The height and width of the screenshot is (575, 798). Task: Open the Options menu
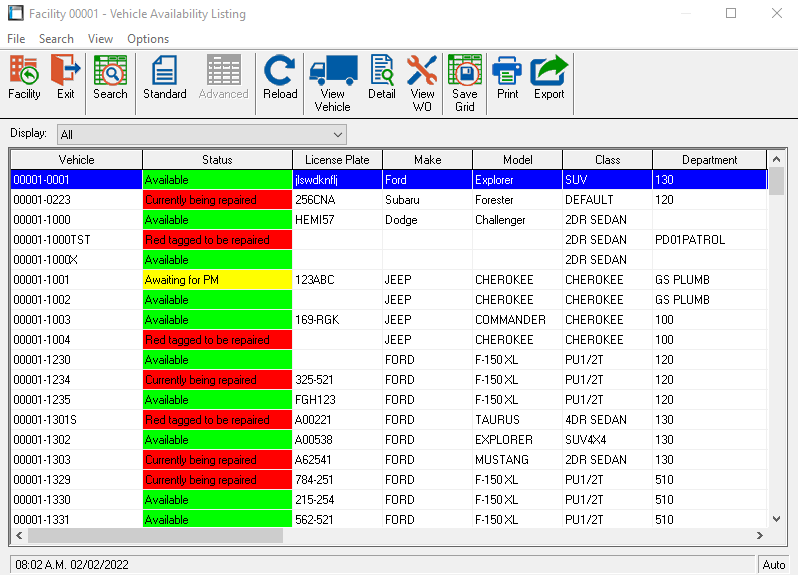148,39
